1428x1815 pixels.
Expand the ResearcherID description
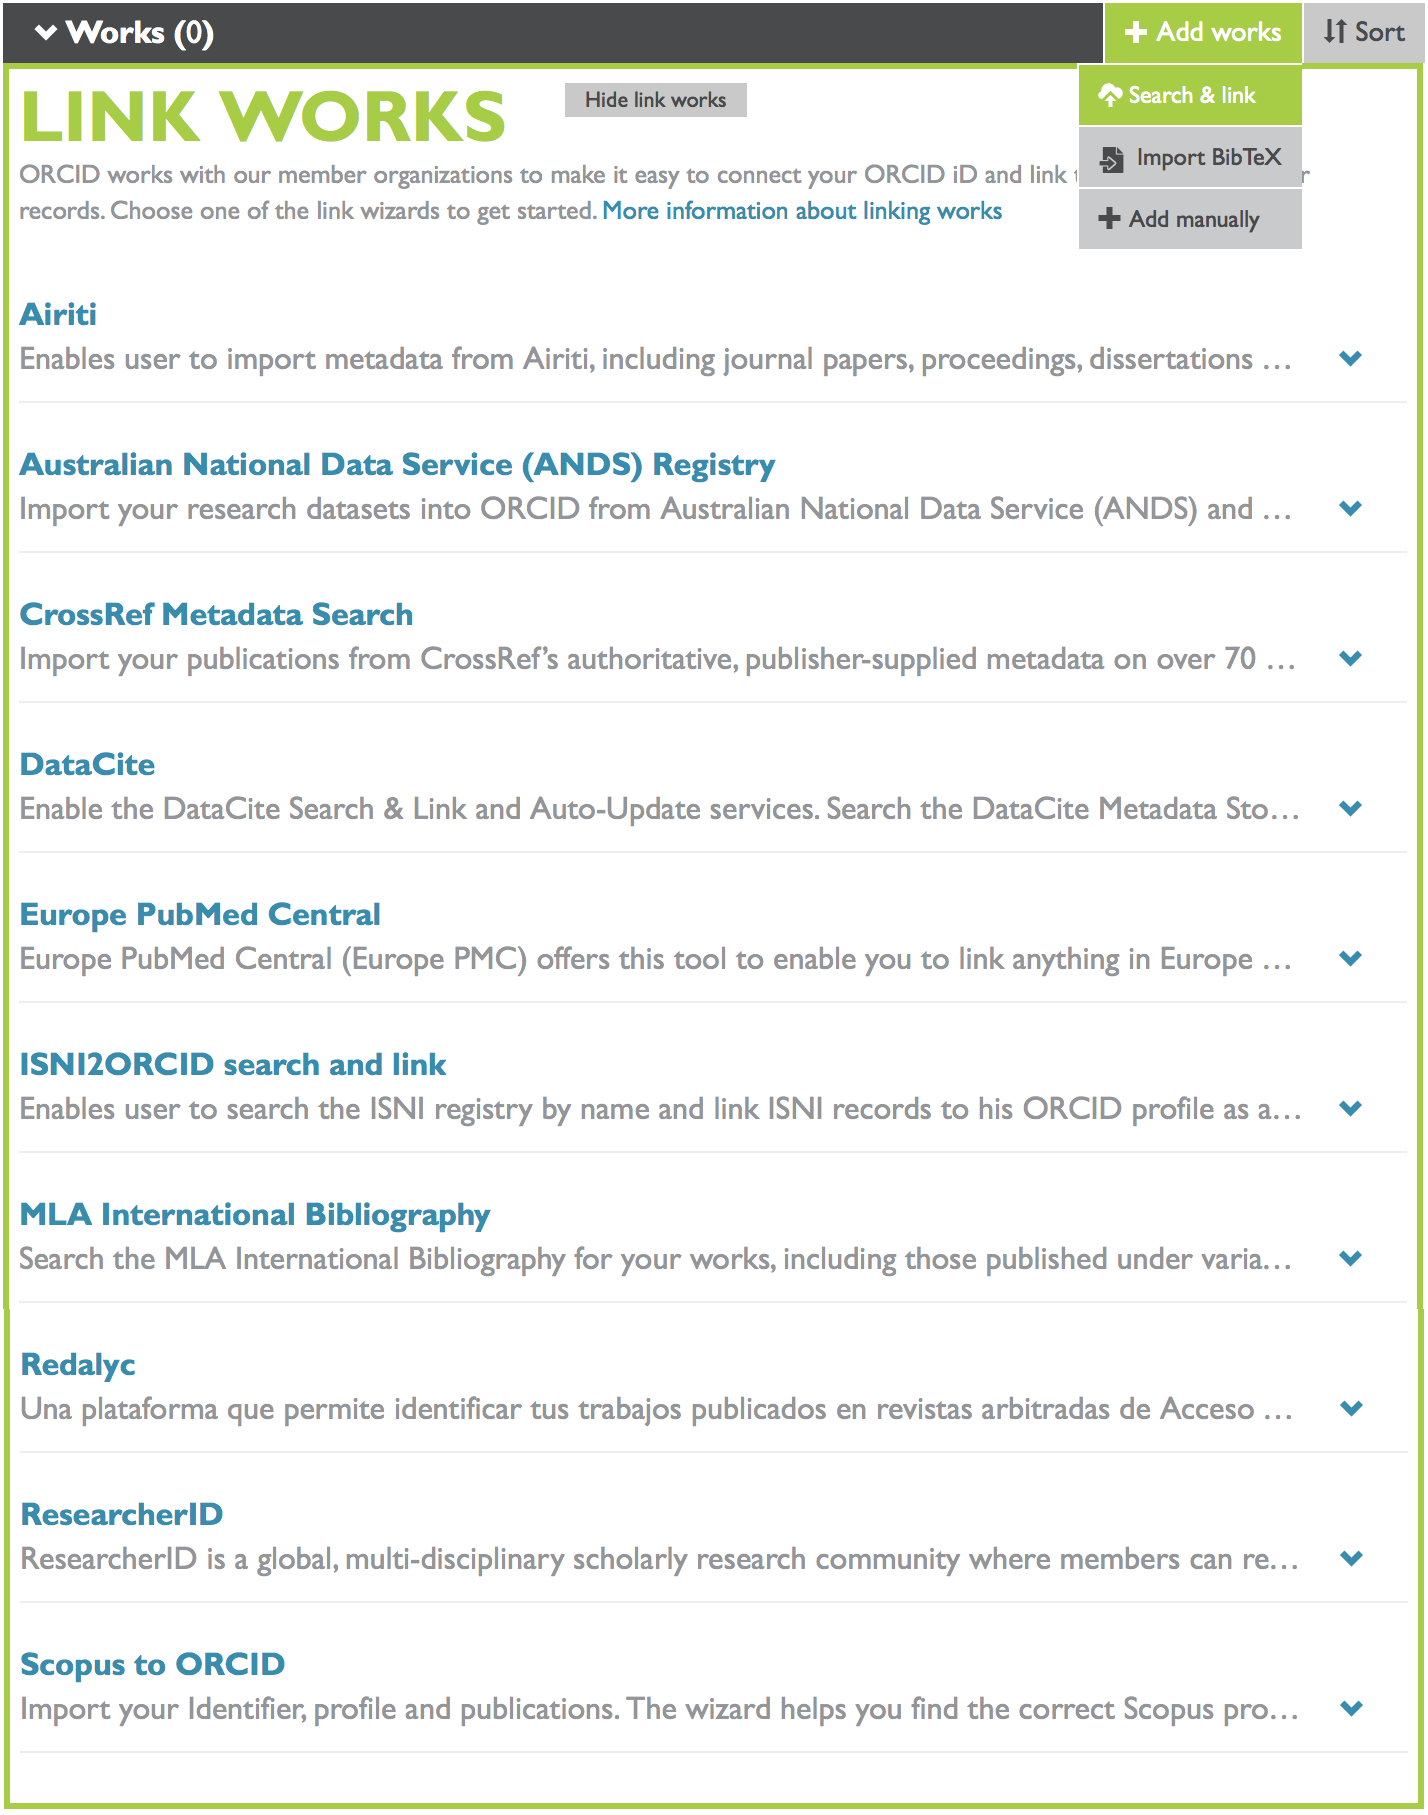[1351, 1558]
